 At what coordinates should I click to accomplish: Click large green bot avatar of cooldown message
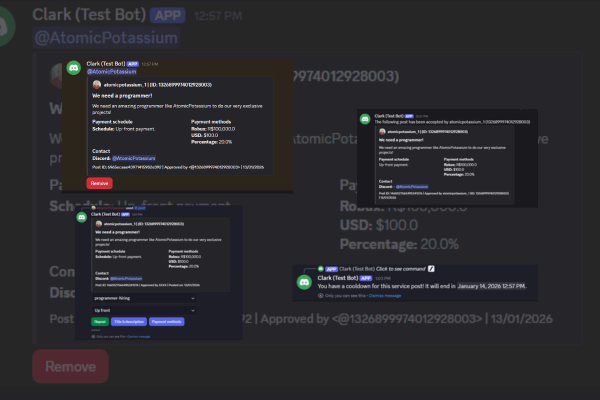coord(304,282)
